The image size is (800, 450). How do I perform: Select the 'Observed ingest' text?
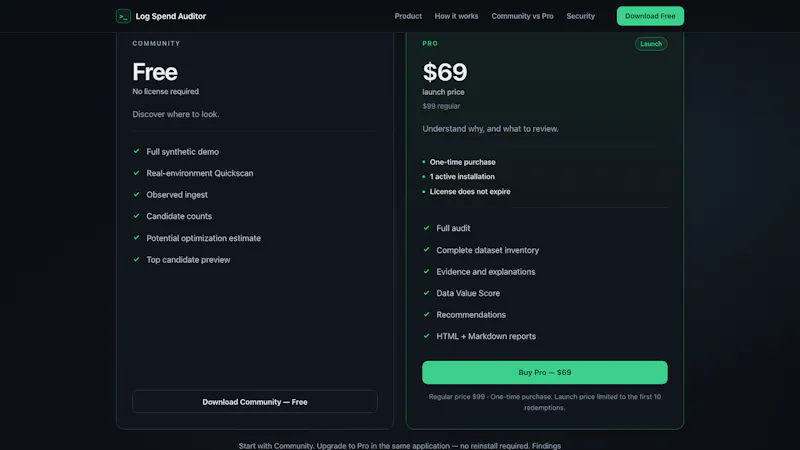(x=177, y=194)
